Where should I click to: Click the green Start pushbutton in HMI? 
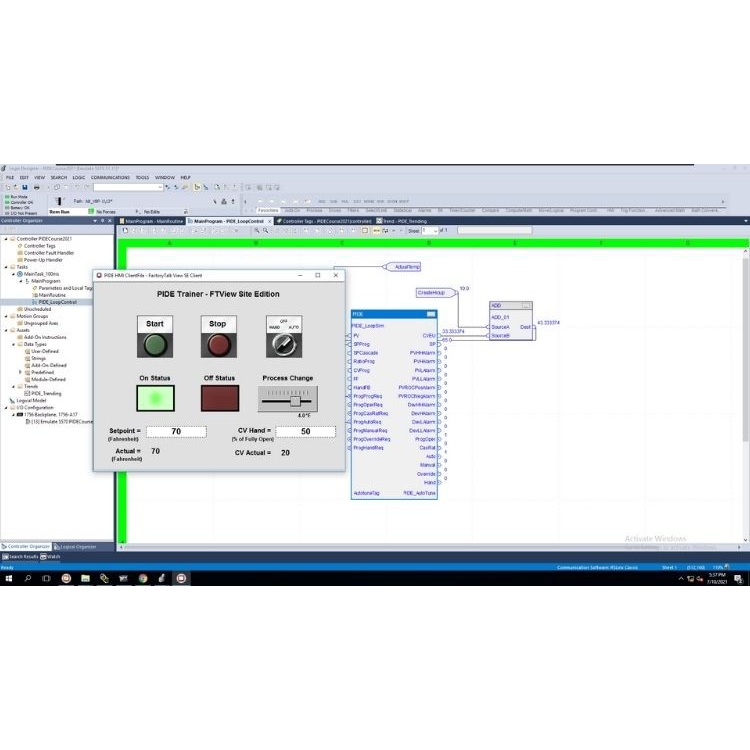click(x=155, y=345)
